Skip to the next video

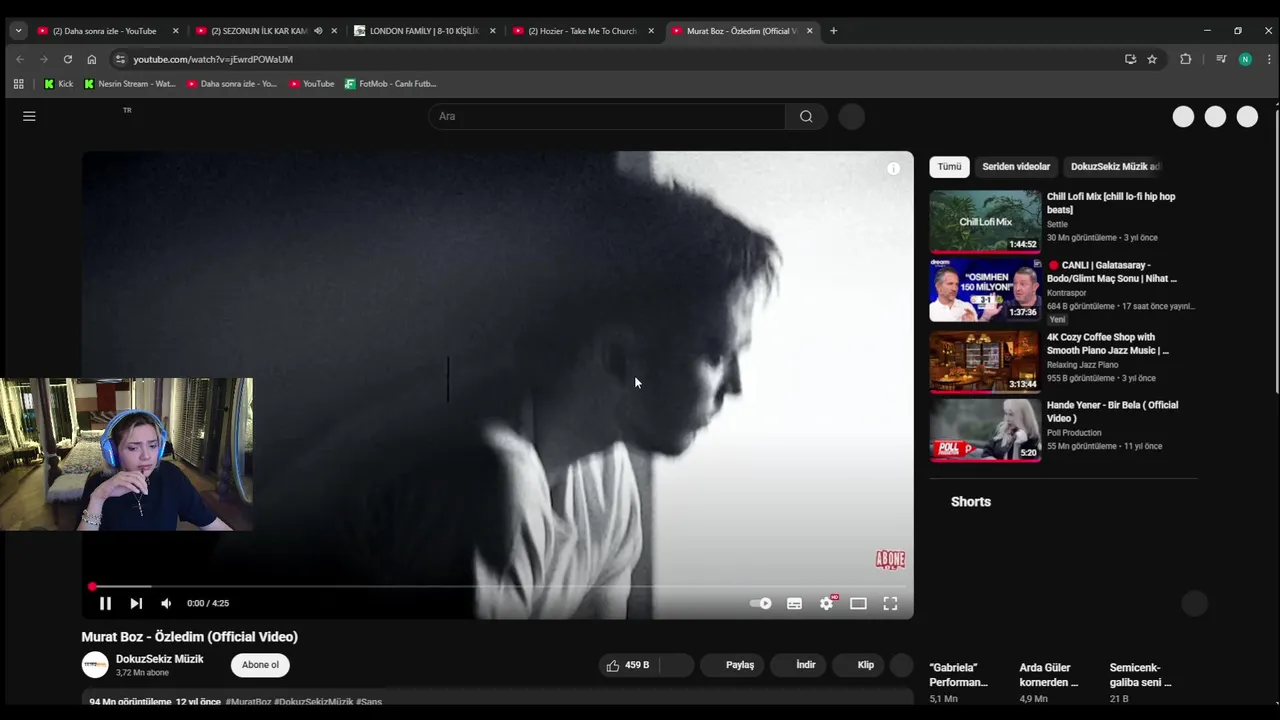click(136, 603)
